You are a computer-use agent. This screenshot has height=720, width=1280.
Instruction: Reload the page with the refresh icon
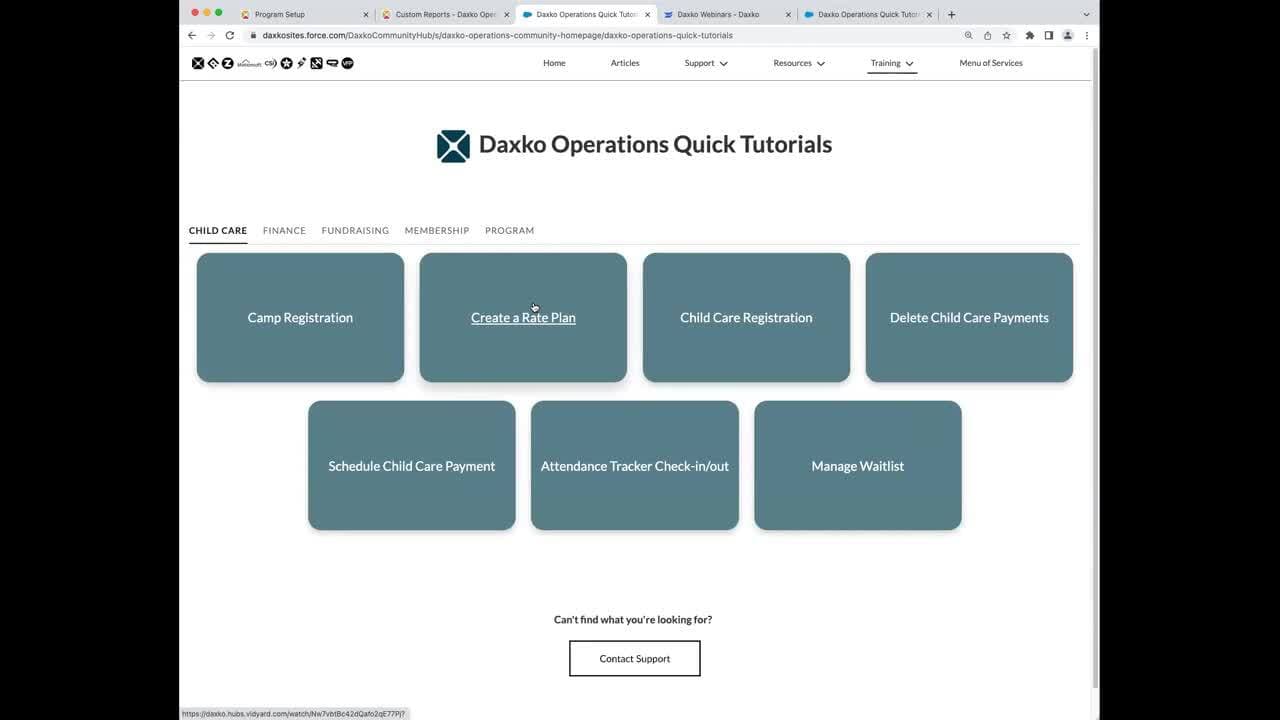coord(229,35)
